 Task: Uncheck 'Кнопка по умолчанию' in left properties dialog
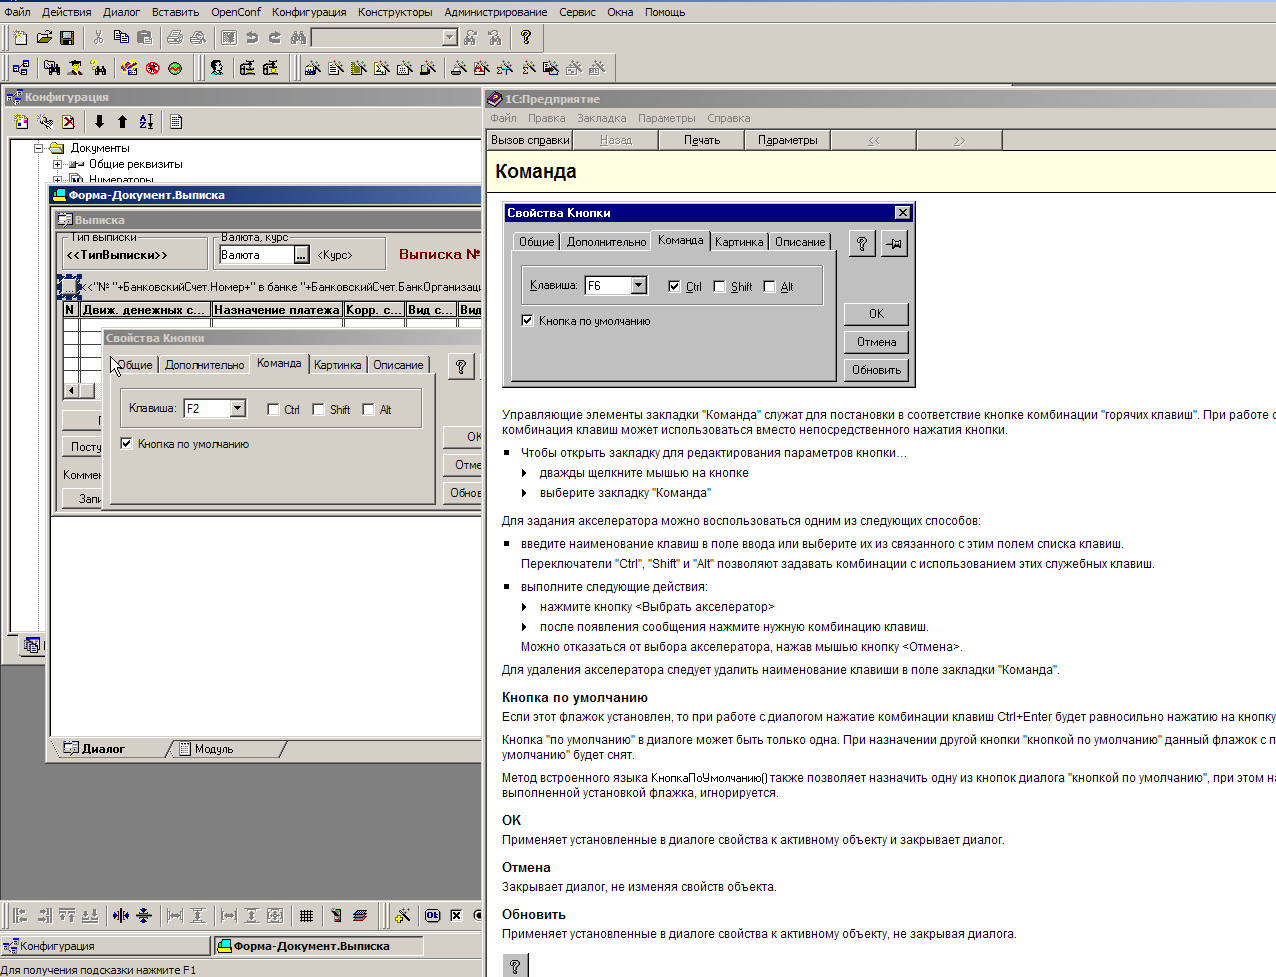[127, 443]
